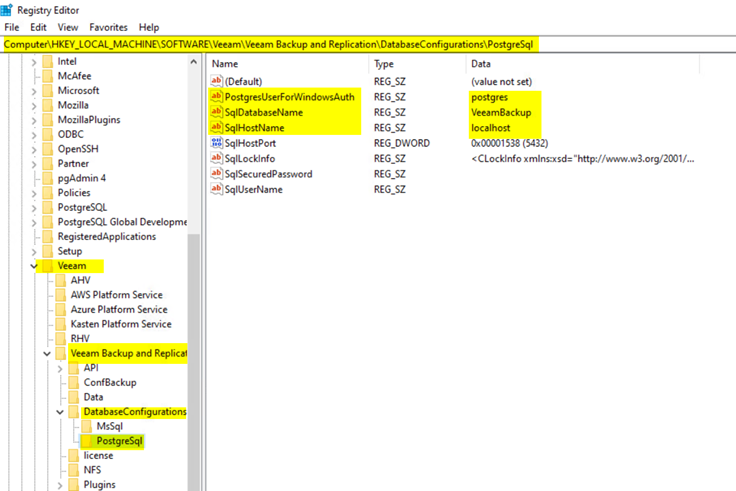The height and width of the screenshot is (491, 736).
Task: Collapse the DatabaseConfigurations tree node
Action: click(62, 412)
